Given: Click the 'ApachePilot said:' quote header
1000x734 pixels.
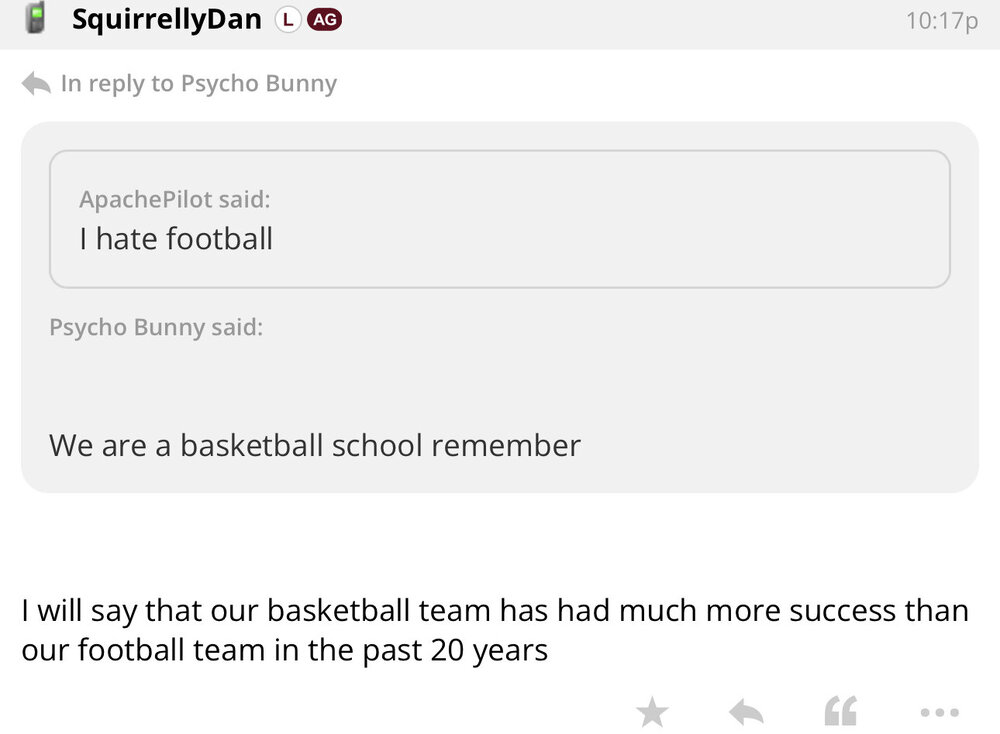Looking at the screenshot, I should [174, 199].
